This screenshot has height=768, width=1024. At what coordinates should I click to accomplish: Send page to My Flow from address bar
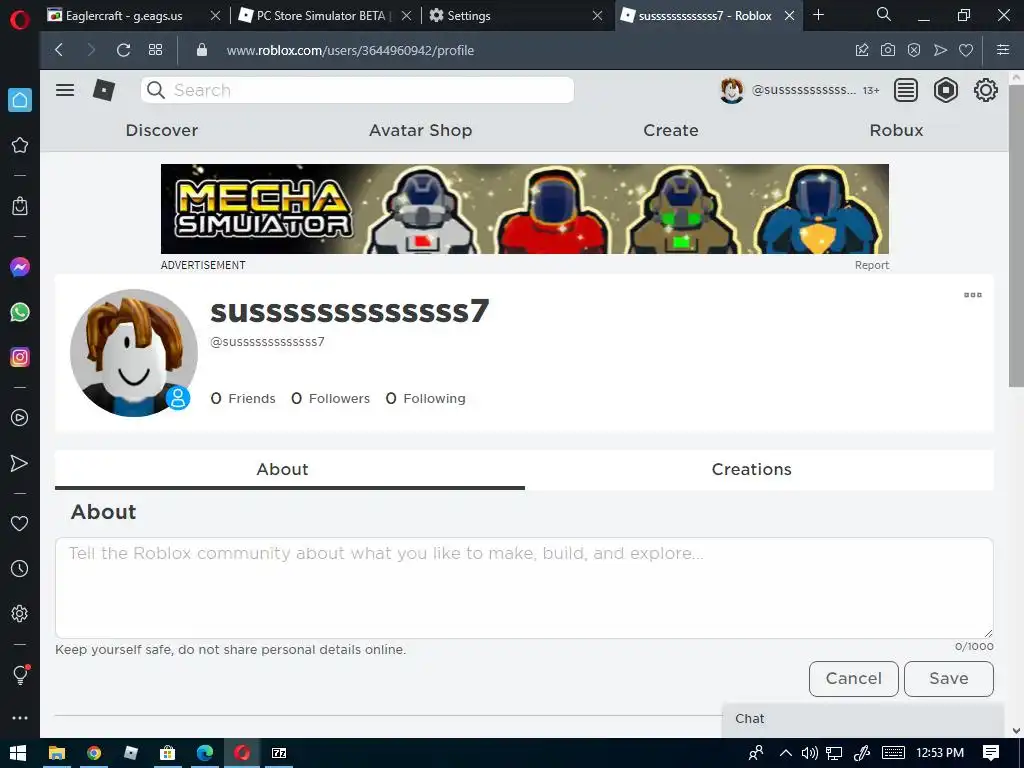pos(940,50)
